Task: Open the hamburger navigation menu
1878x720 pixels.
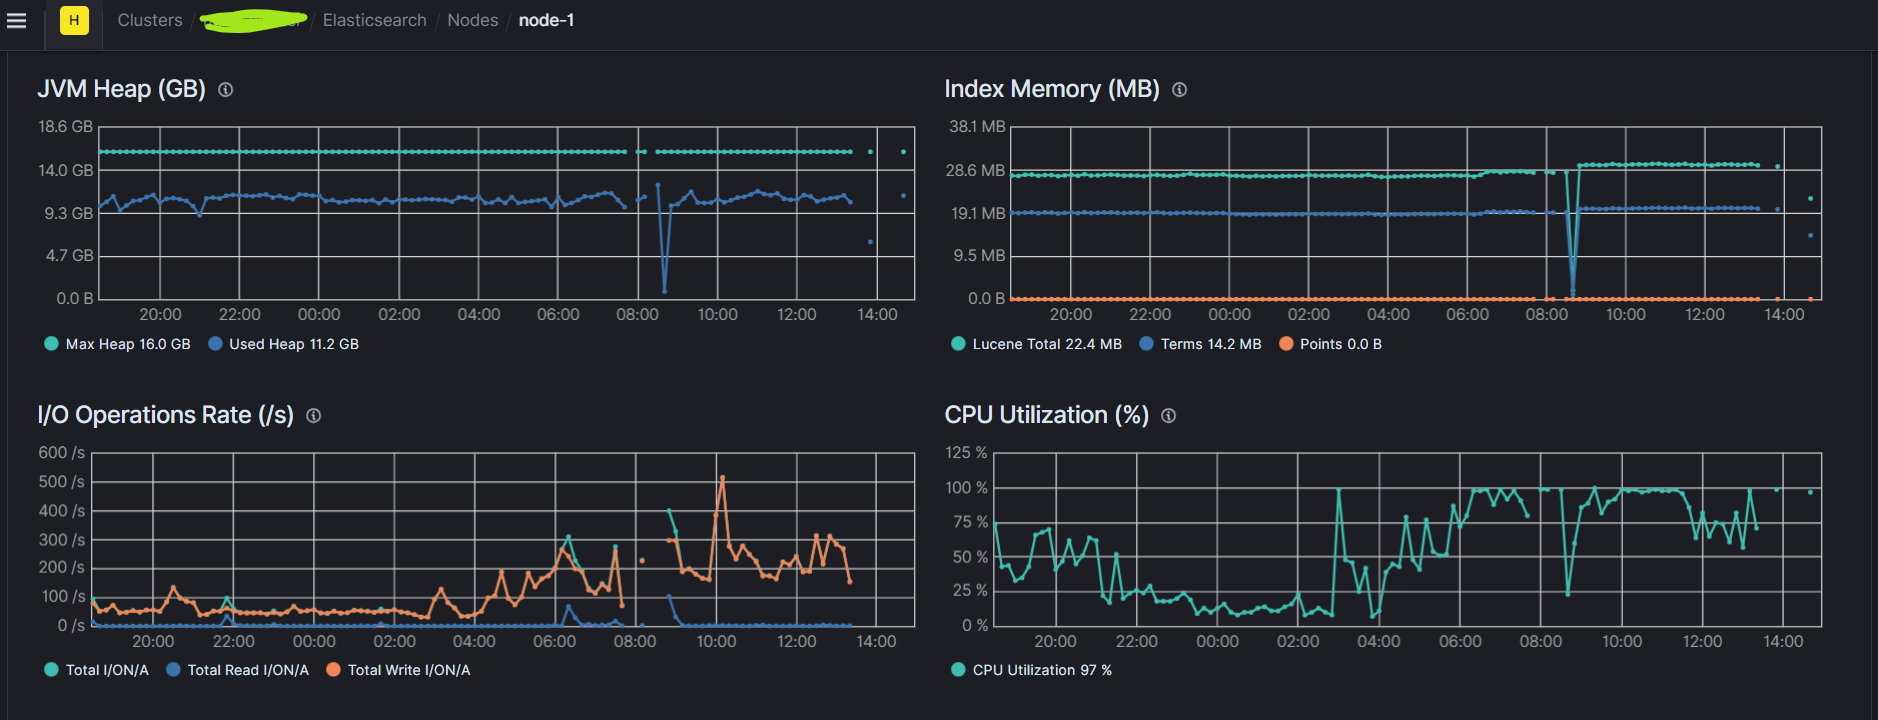Action: tap(16, 20)
